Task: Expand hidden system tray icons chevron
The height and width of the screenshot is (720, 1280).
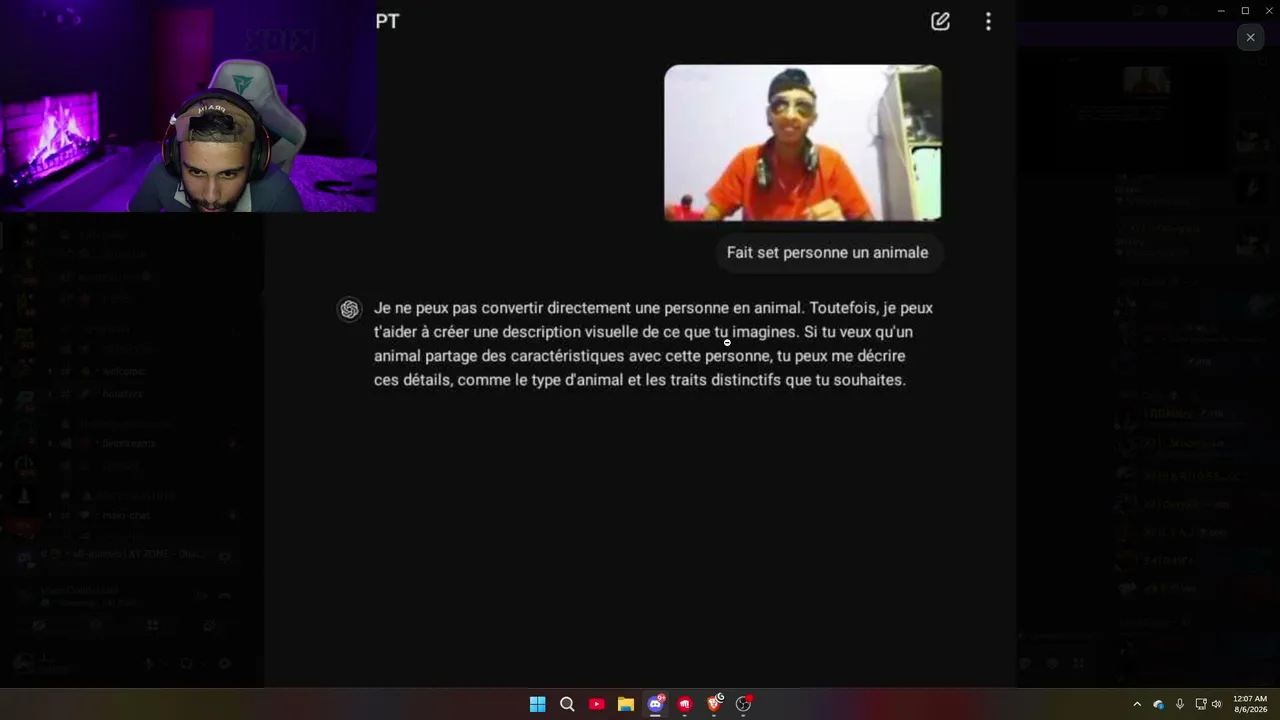Action: tap(1137, 704)
